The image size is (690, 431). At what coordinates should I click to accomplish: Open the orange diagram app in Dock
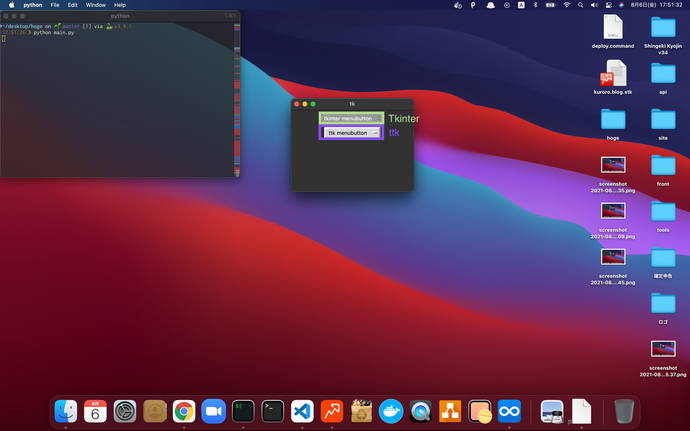coord(450,411)
